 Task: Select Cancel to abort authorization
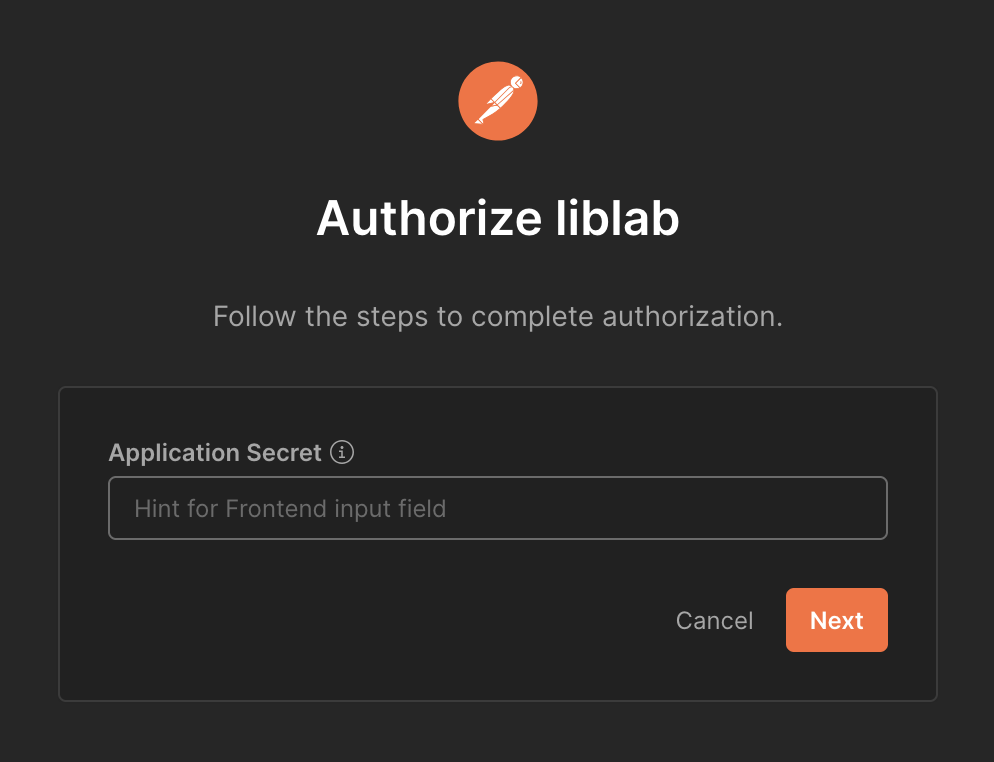click(713, 620)
